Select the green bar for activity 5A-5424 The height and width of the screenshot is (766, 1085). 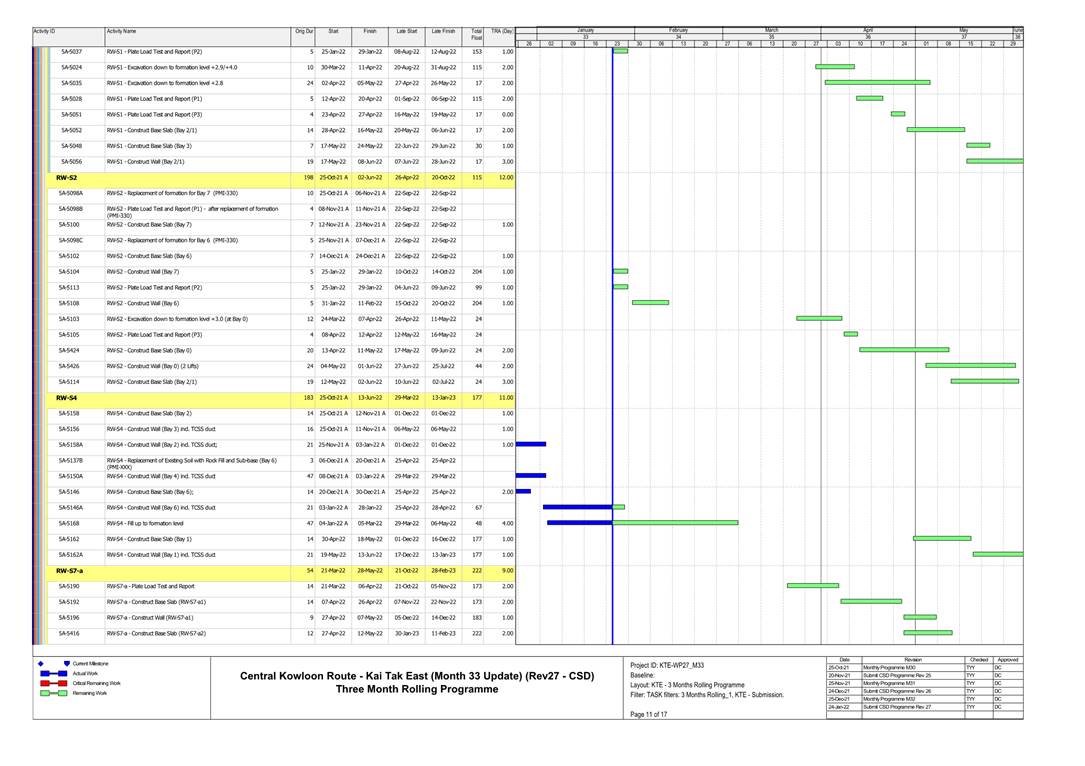pos(904,350)
